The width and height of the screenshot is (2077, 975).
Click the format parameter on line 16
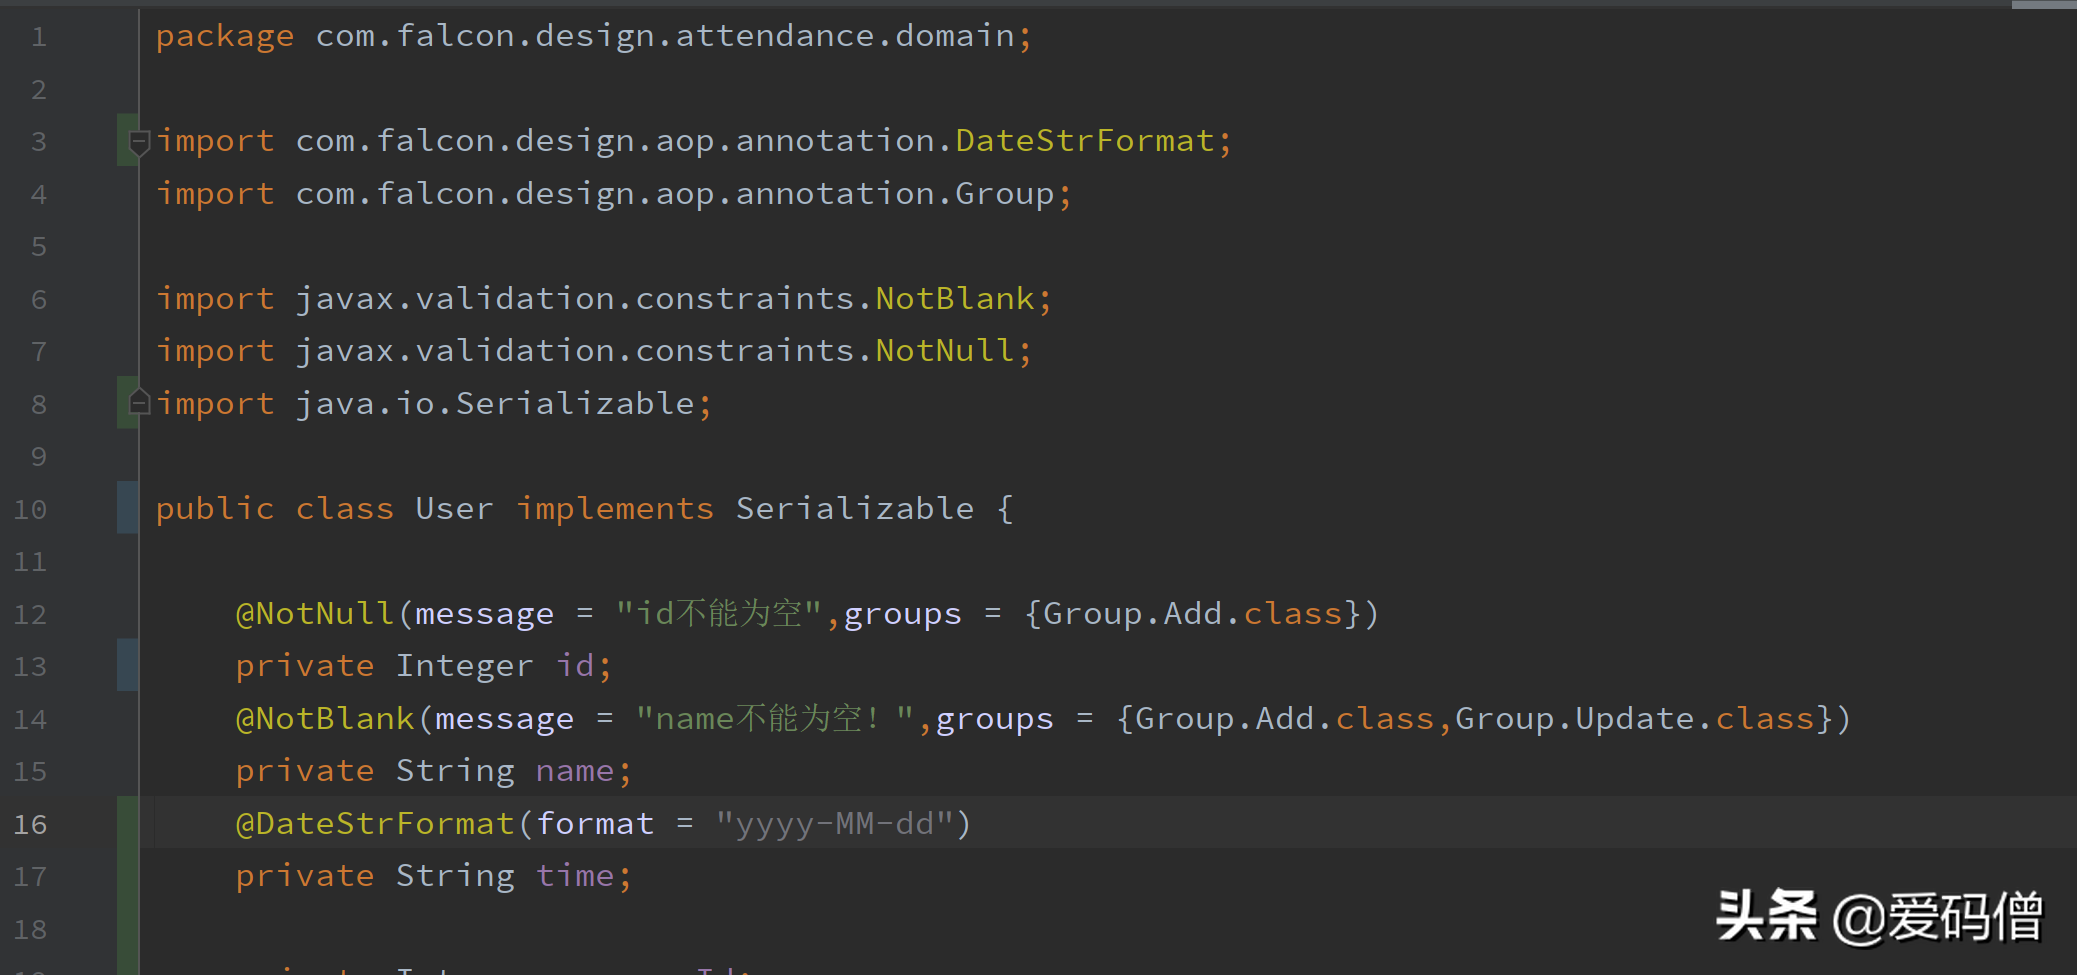[595, 824]
